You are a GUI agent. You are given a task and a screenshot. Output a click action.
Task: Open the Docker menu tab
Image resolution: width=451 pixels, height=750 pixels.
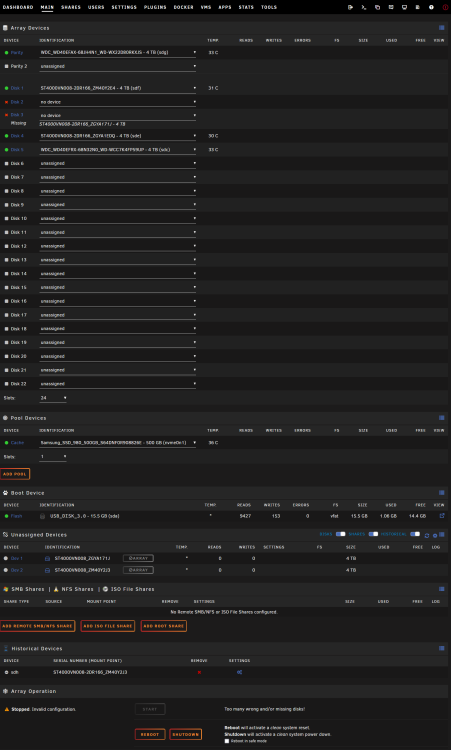184,7
